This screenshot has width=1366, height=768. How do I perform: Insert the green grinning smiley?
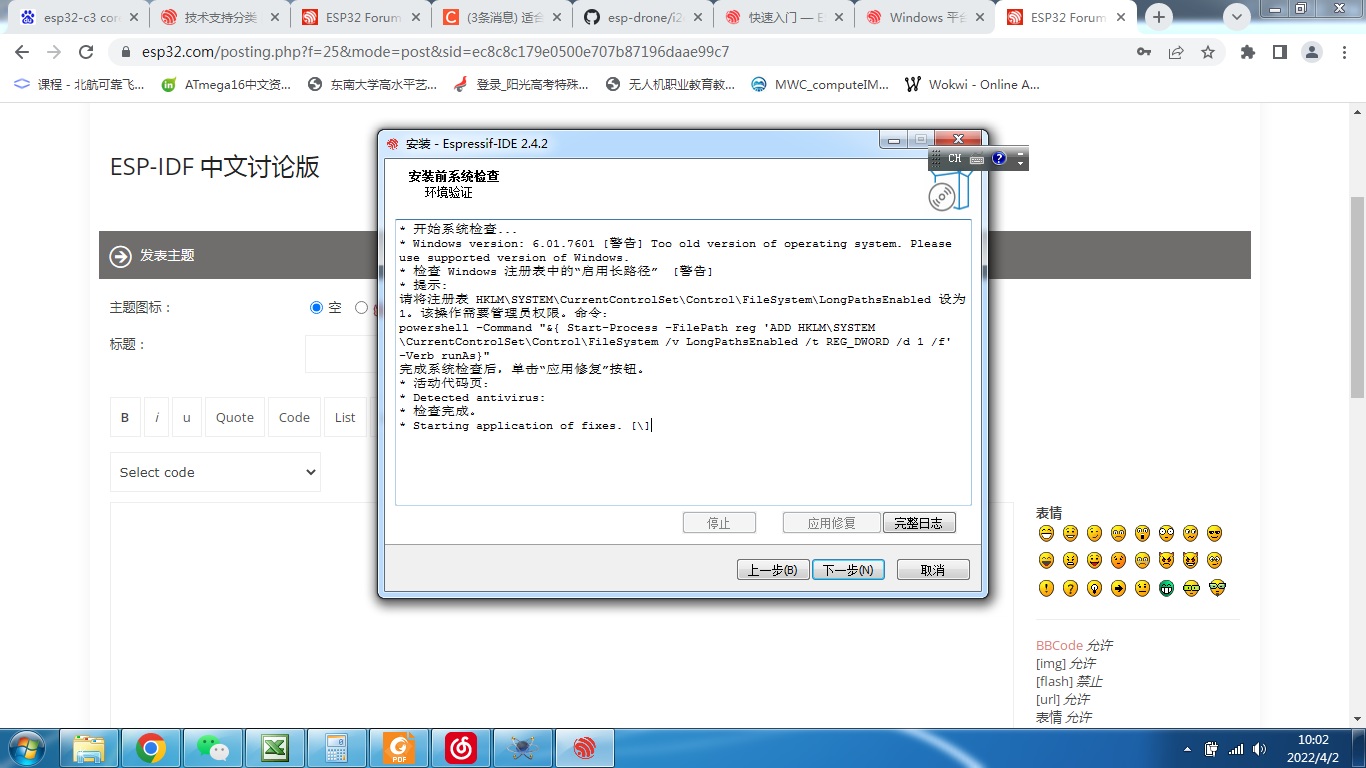1167,588
